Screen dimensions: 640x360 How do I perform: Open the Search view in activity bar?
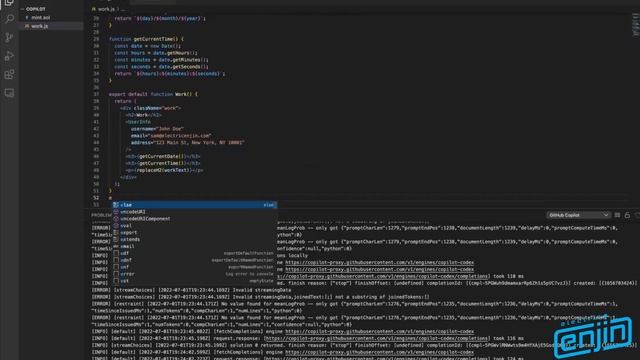tap(9, 19)
